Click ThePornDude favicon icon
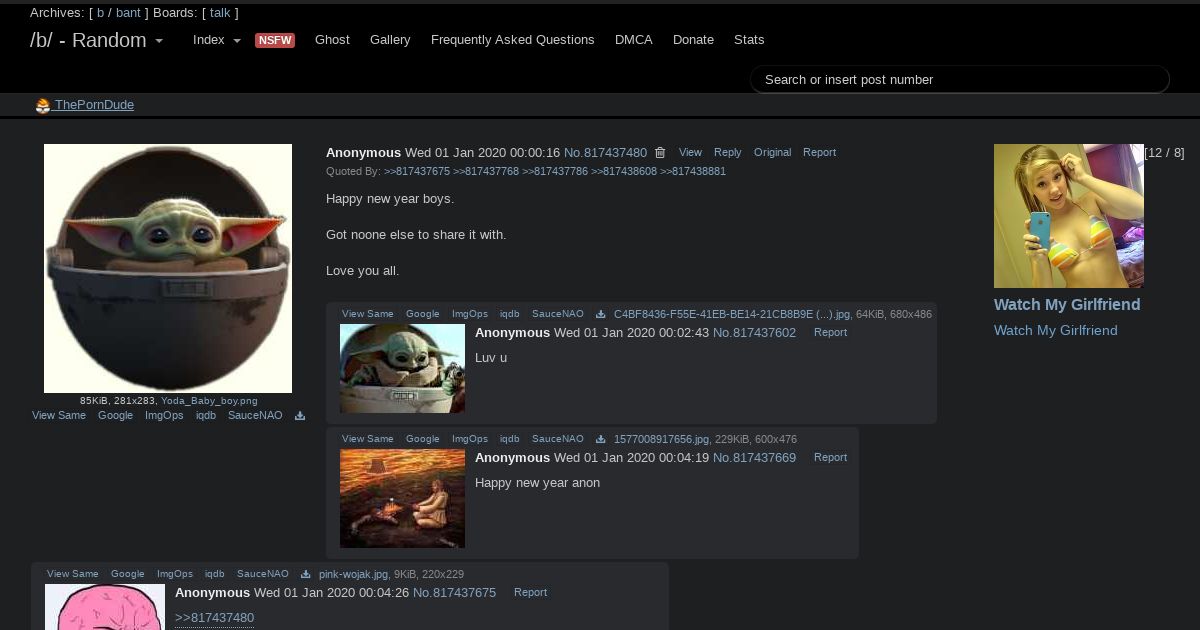The image size is (1200, 630). coord(43,106)
